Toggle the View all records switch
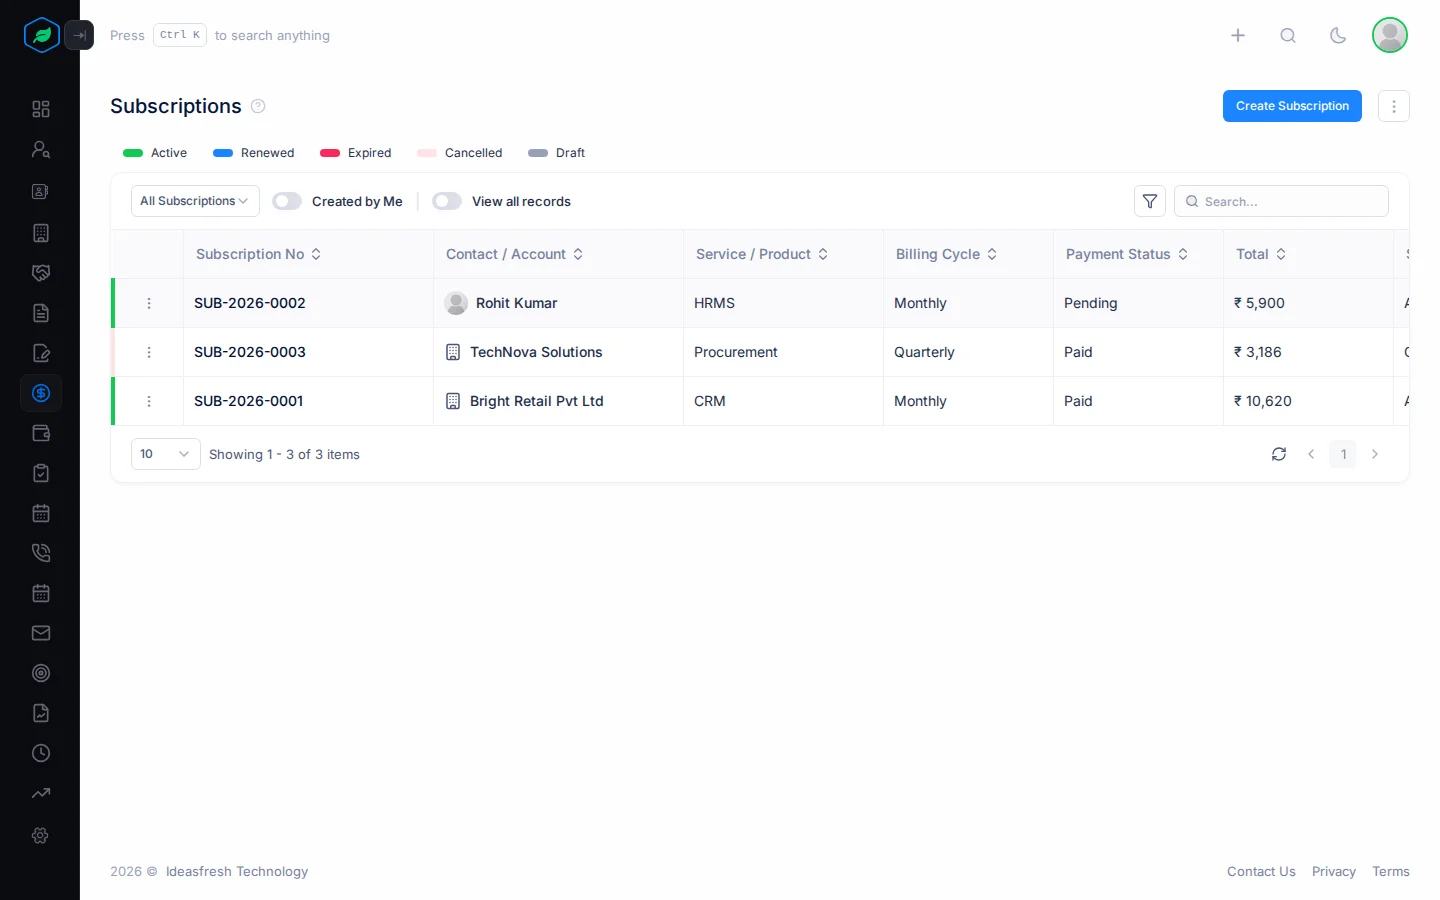 coord(447,201)
